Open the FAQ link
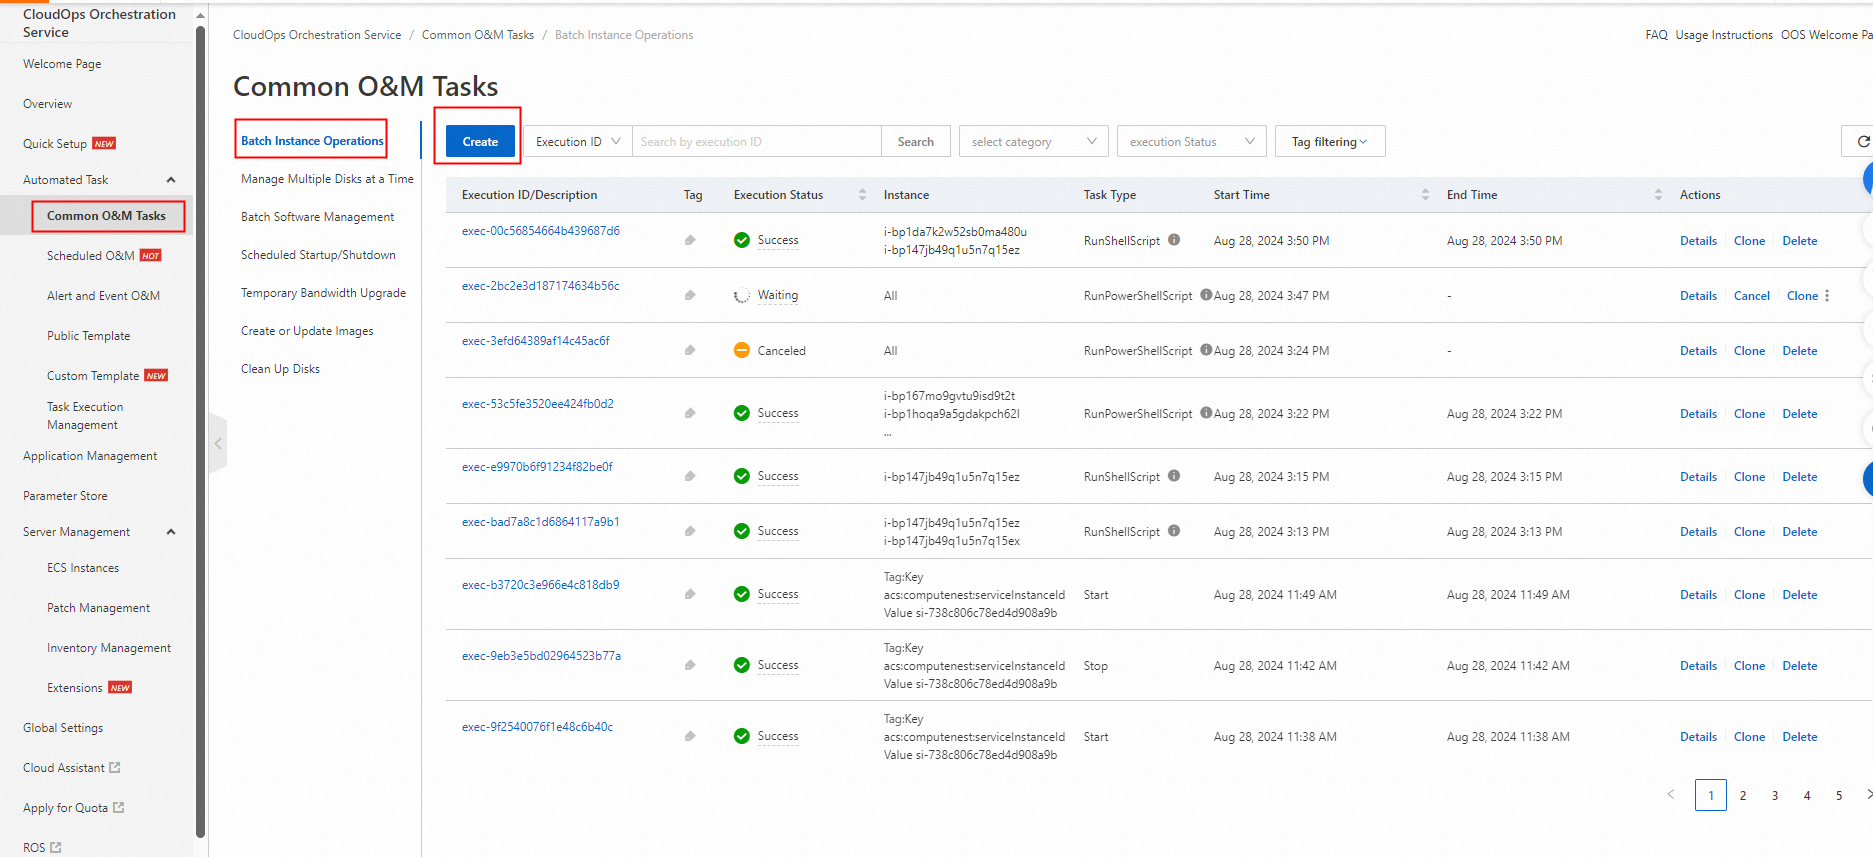The width and height of the screenshot is (1873, 857). pyautogui.click(x=1656, y=35)
